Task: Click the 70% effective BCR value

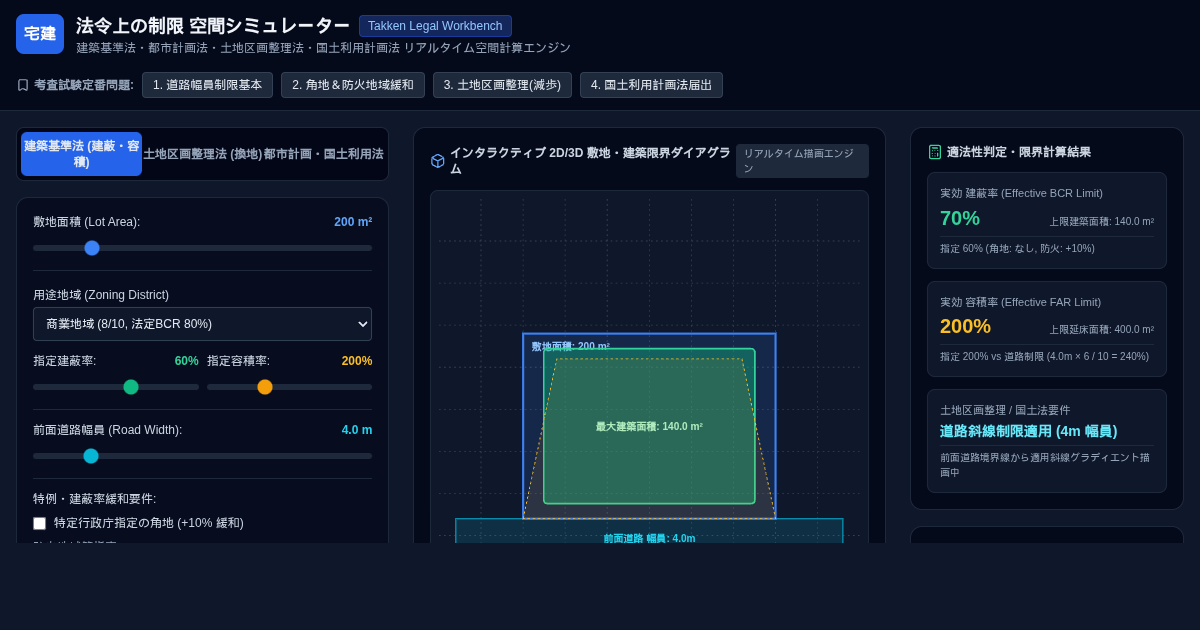Action: click(960, 218)
